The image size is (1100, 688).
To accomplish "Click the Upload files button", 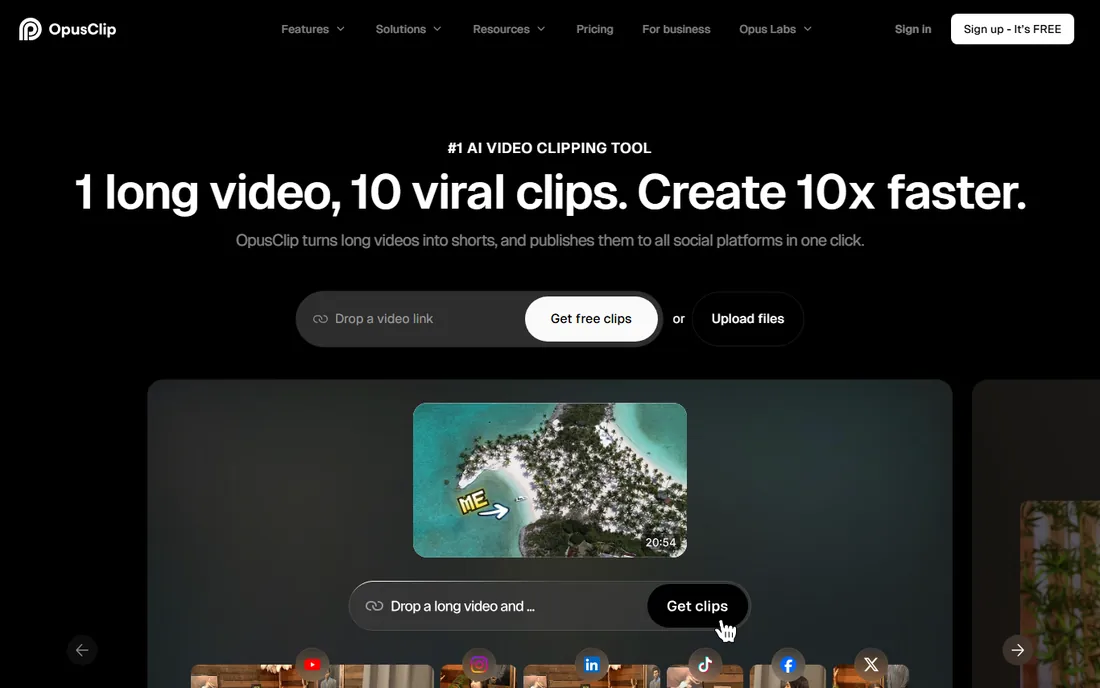I will point(748,319).
